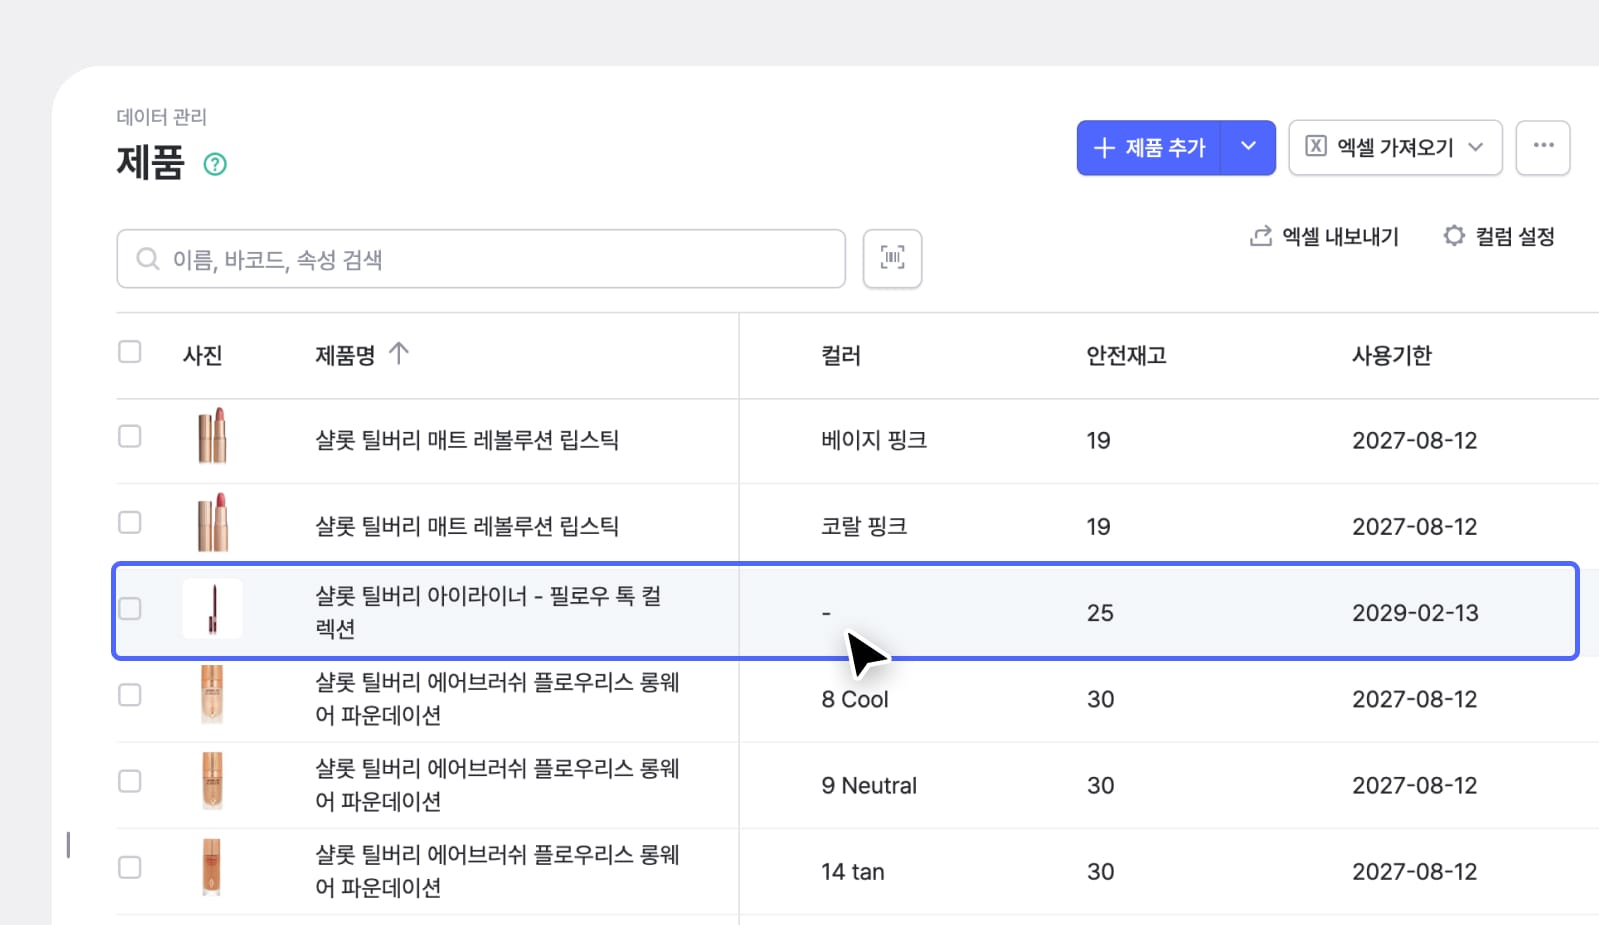Open the 8 Cool row product name
This screenshot has height=925, width=1599.
click(497, 698)
